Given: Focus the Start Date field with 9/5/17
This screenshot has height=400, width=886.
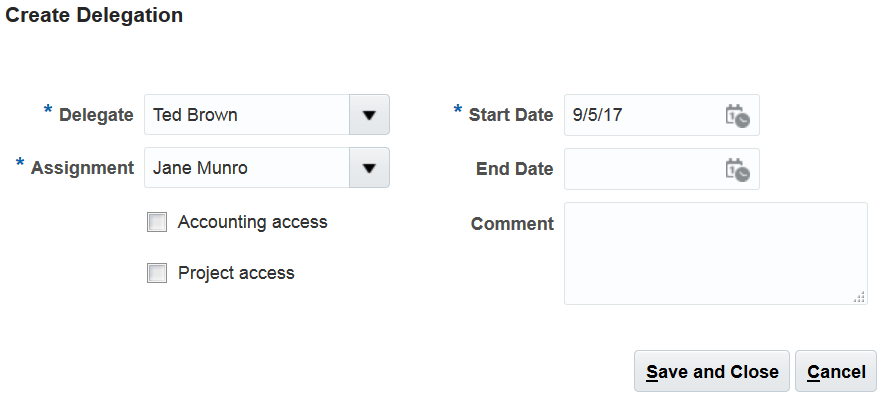Looking at the screenshot, I should tap(642, 115).
